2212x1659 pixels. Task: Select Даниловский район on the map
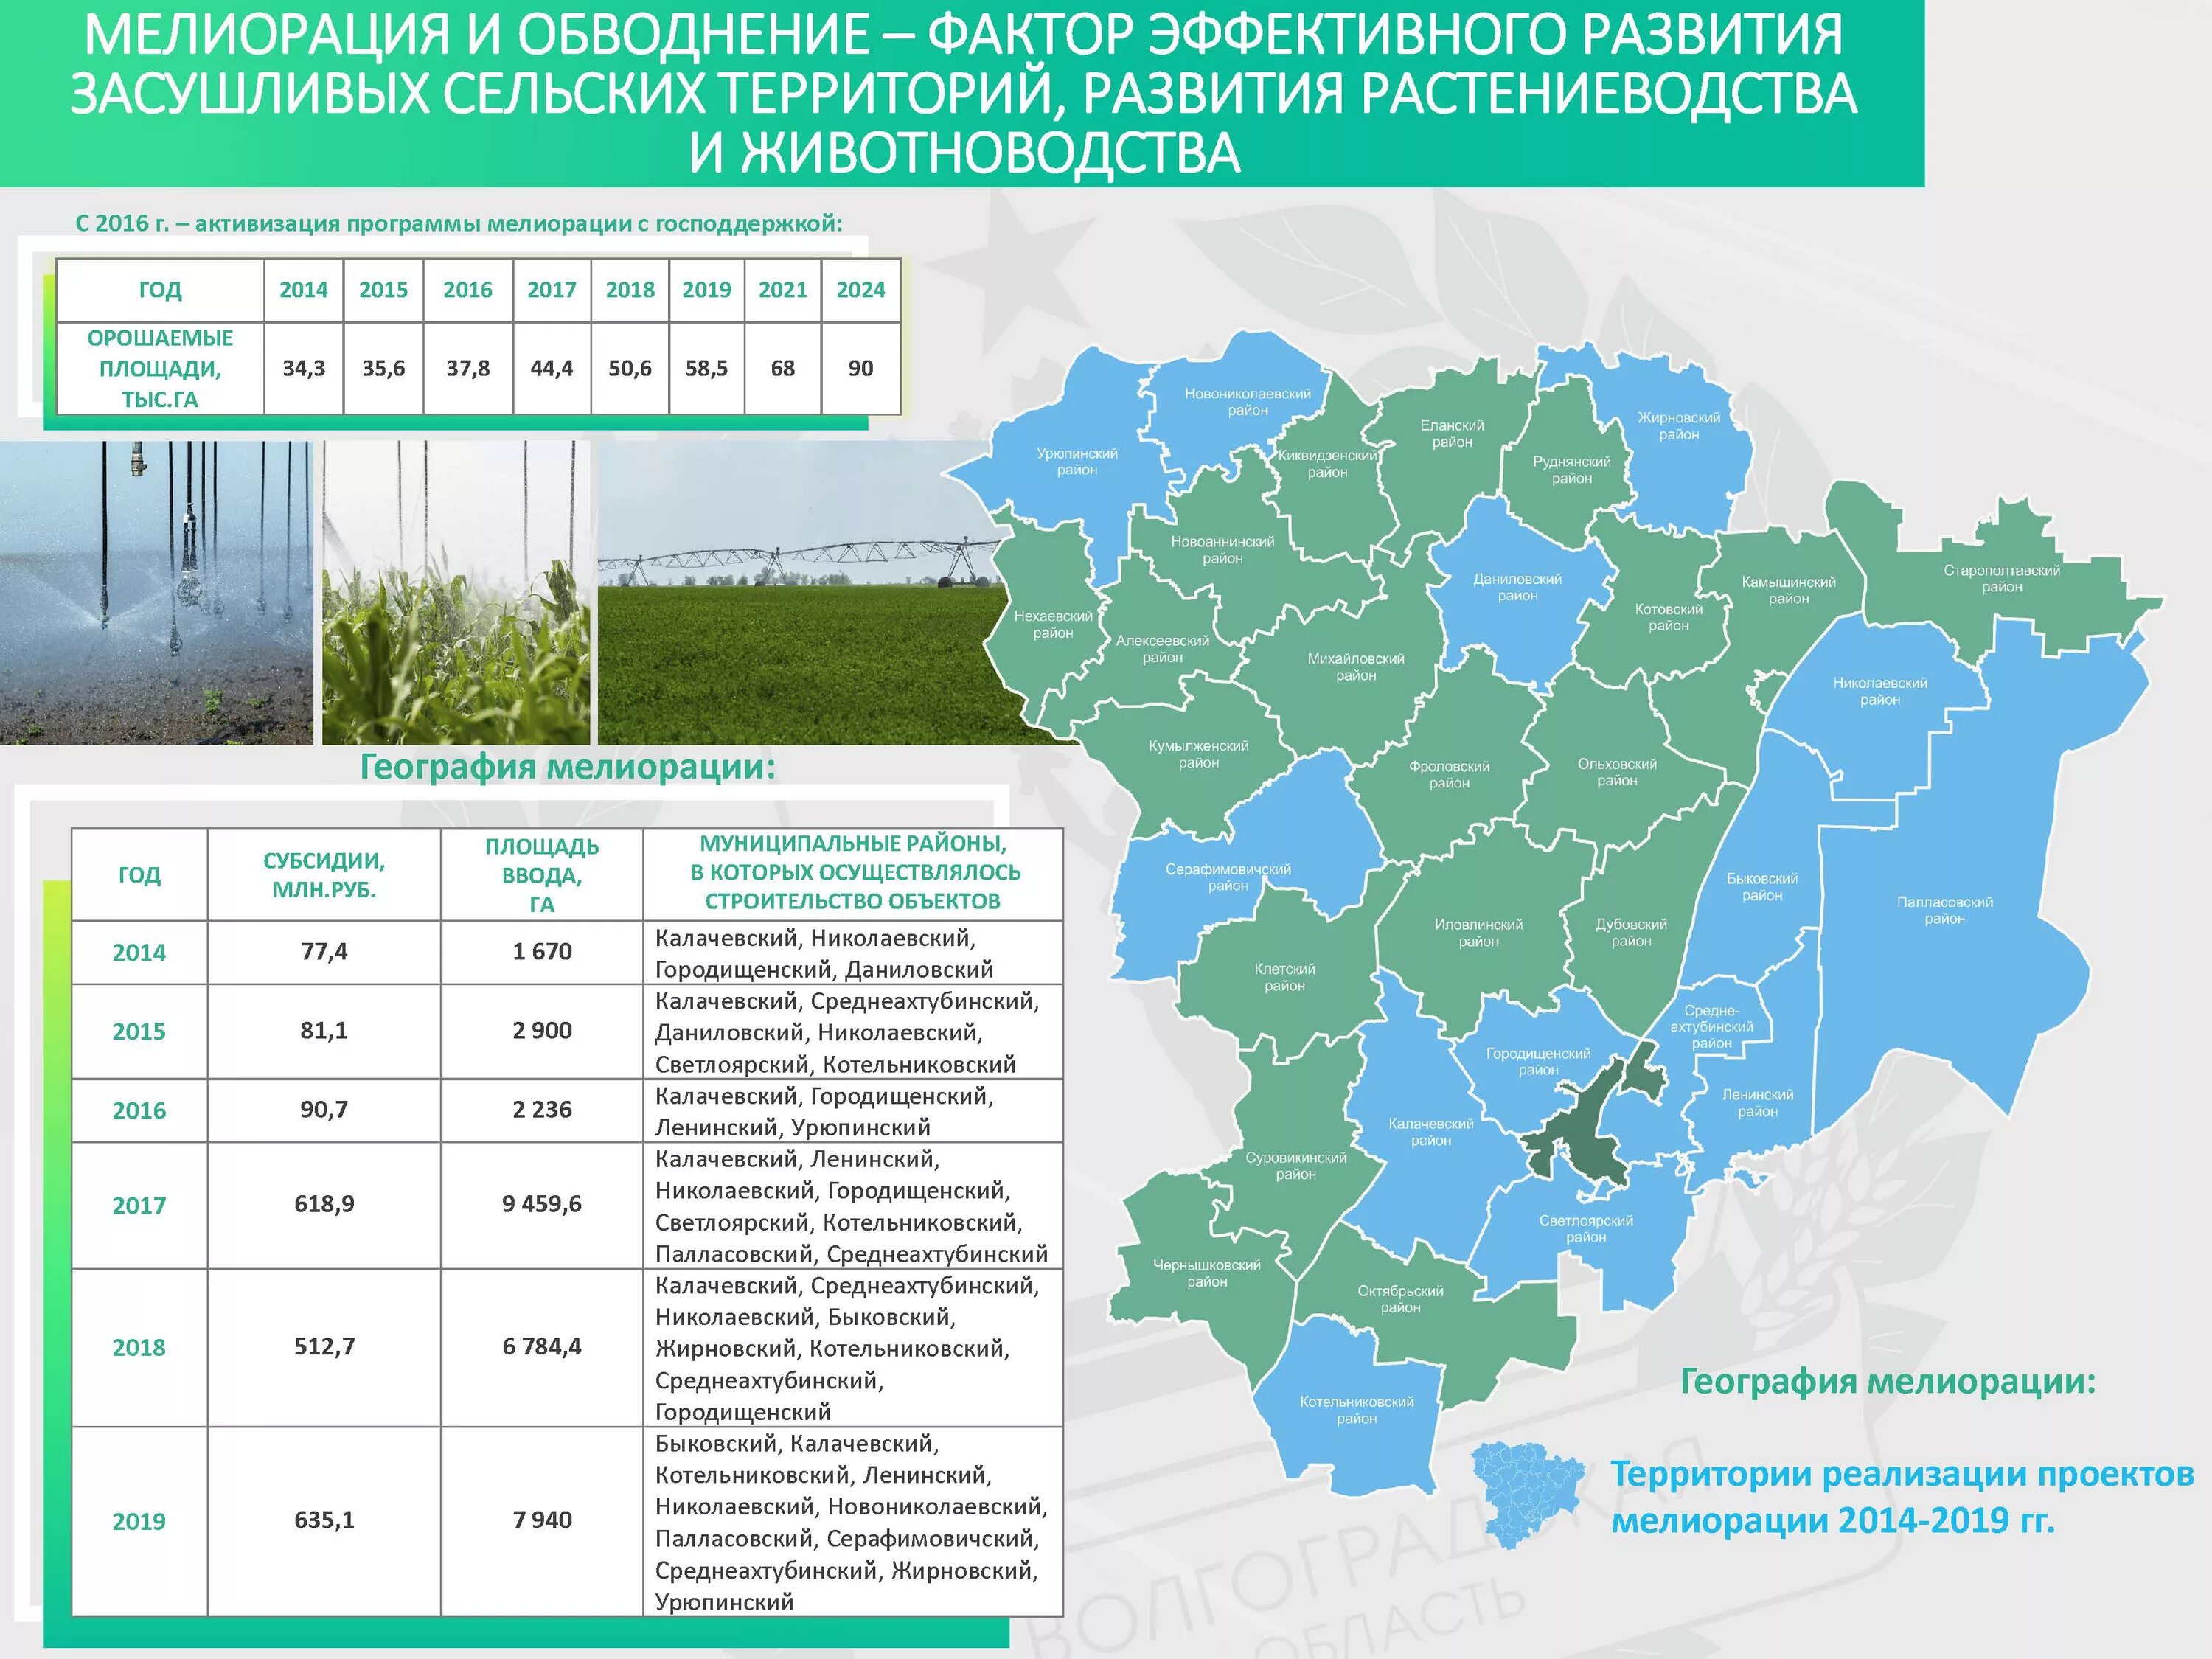(x=1517, y=586)
